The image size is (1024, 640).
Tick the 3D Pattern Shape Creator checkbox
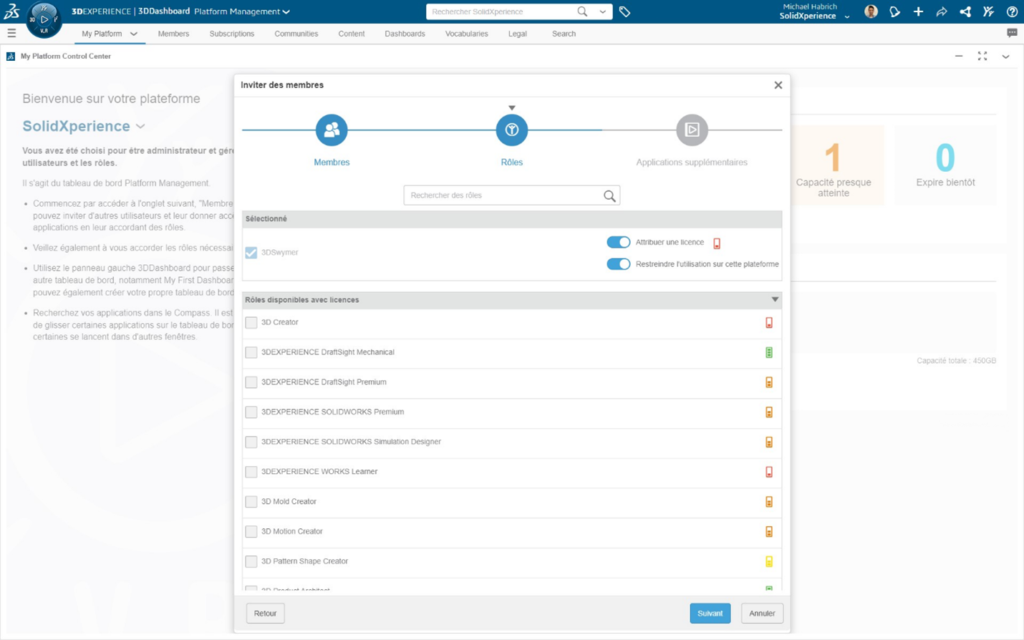click(251, 561)
